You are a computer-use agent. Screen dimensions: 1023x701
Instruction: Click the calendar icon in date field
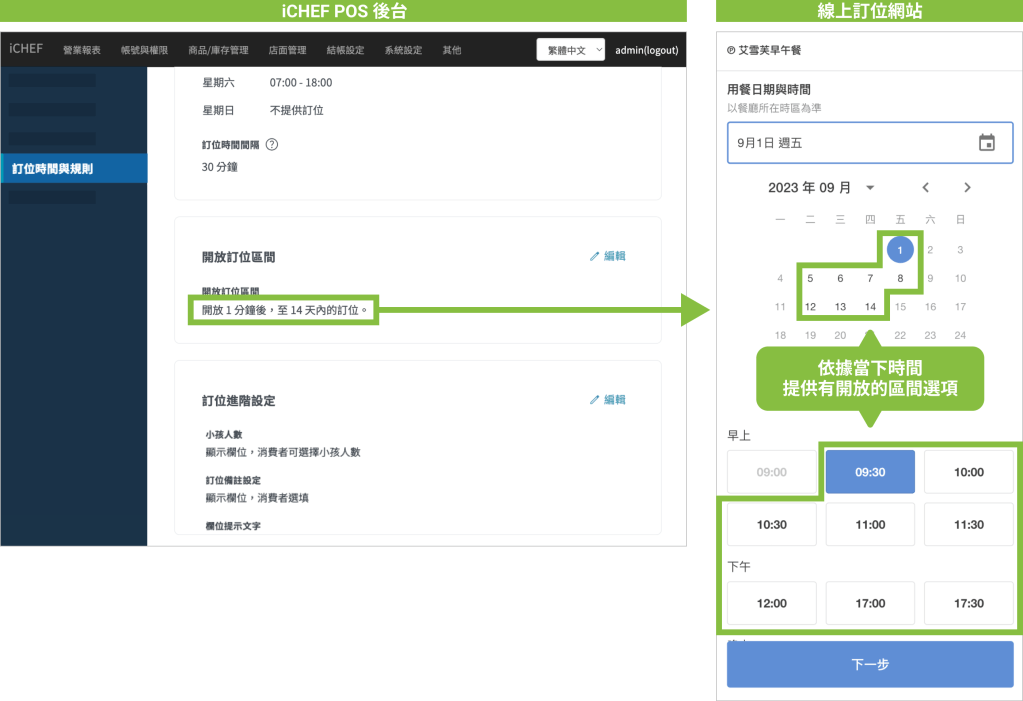click(x=986, y=143)
